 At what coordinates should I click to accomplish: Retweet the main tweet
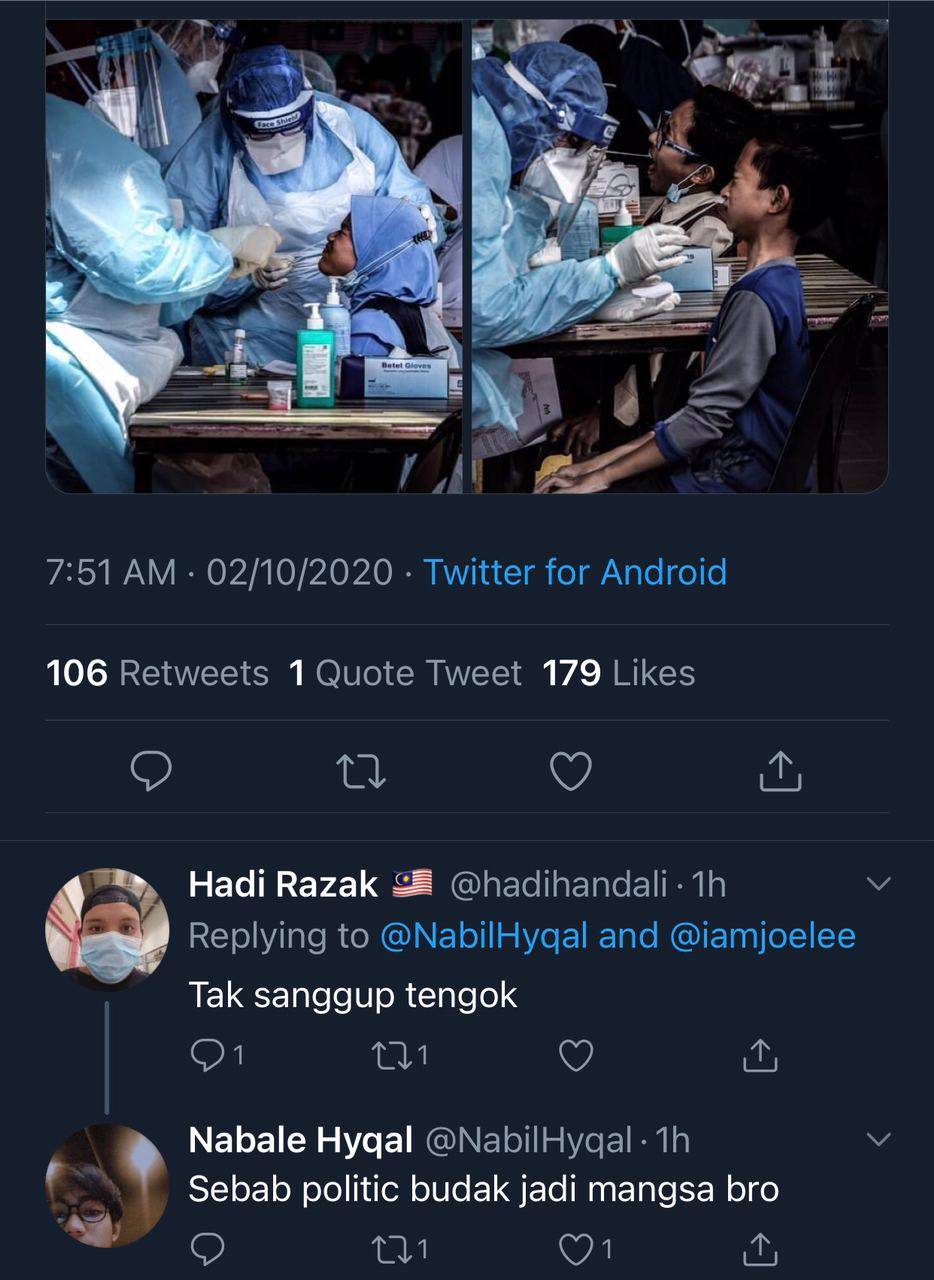point(361,772)
